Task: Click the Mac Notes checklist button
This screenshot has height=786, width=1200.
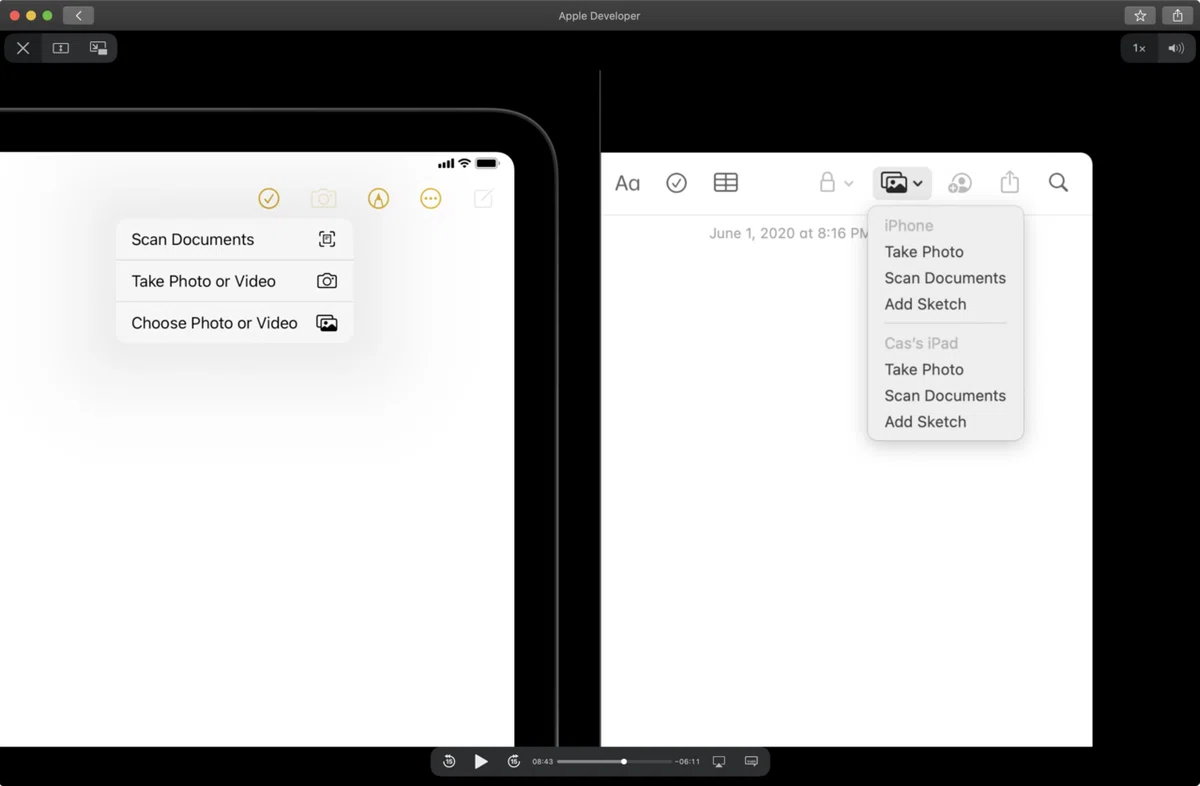Action: coord(677,183)
